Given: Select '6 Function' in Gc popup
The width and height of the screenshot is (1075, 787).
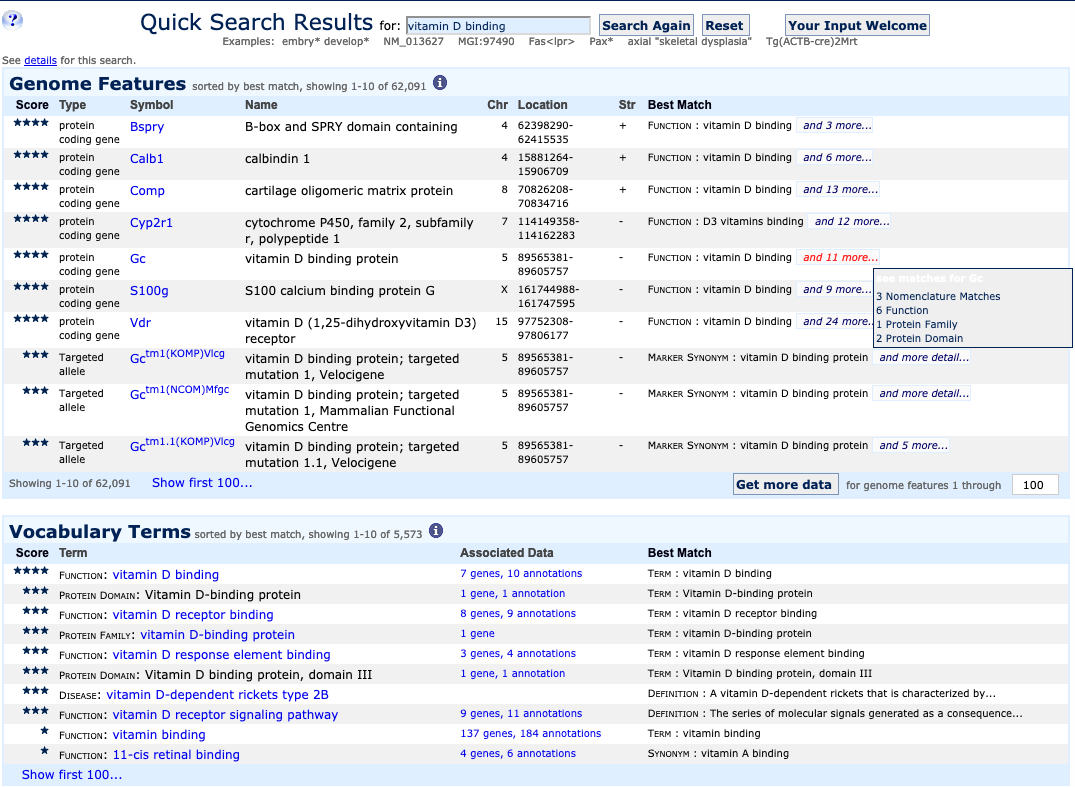Looking at the screenshot, I should coord(902,311).
